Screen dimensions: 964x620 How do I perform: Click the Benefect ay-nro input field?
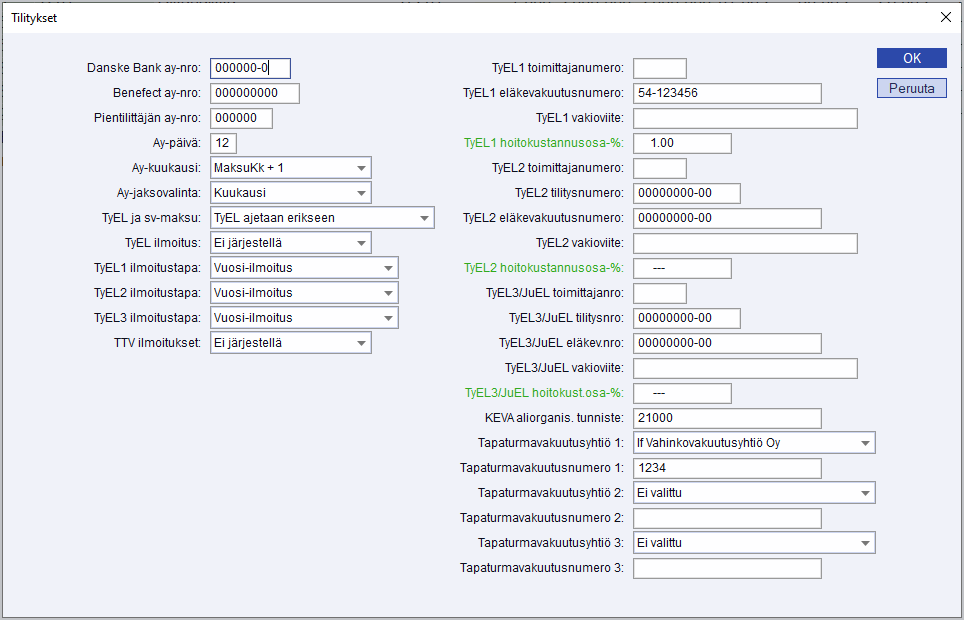click(254, 93)
